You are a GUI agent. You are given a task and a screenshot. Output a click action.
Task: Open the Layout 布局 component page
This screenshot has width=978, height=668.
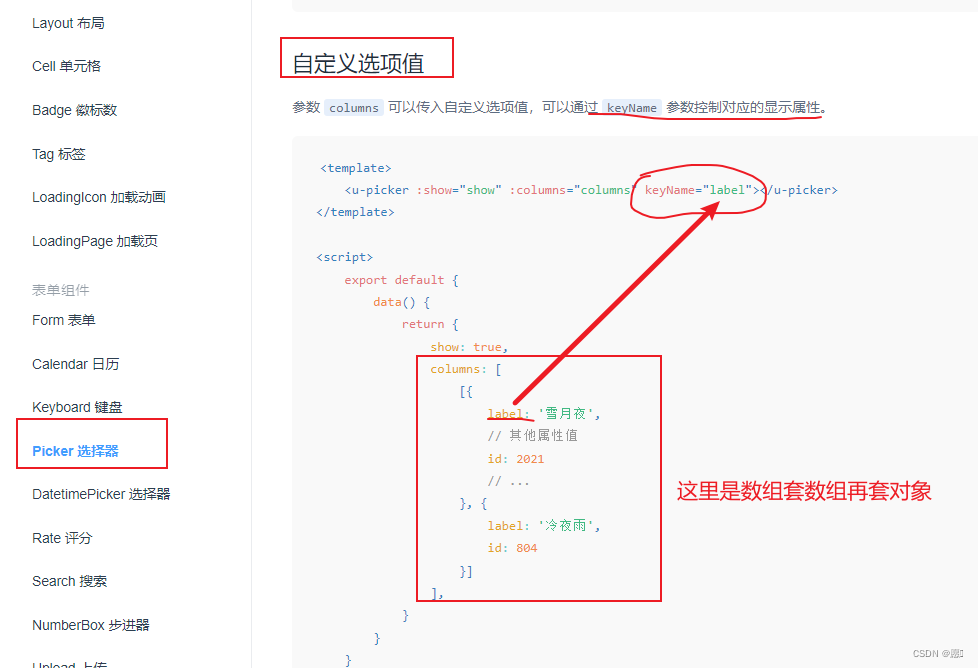point(70,22)
